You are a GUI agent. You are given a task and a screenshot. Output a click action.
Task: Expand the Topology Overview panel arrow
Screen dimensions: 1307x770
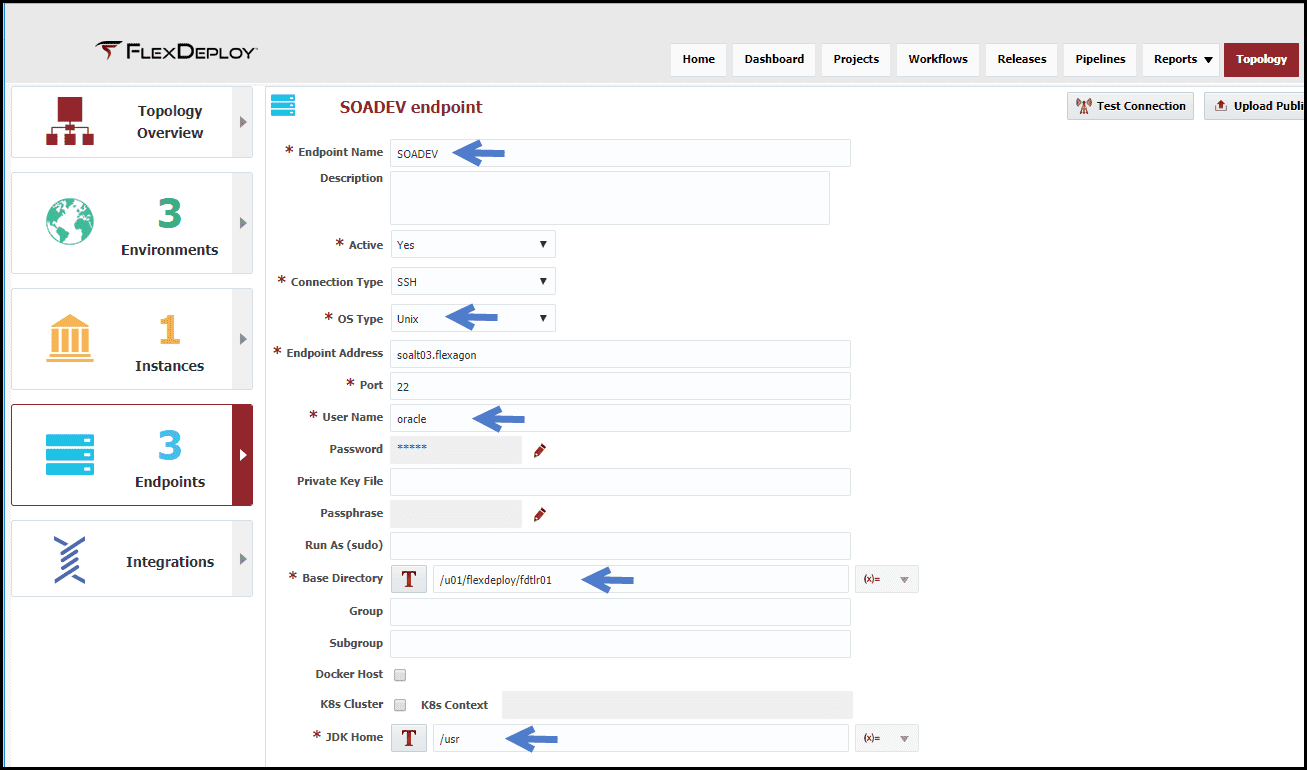pyautogui.click(x=242, y=122)
